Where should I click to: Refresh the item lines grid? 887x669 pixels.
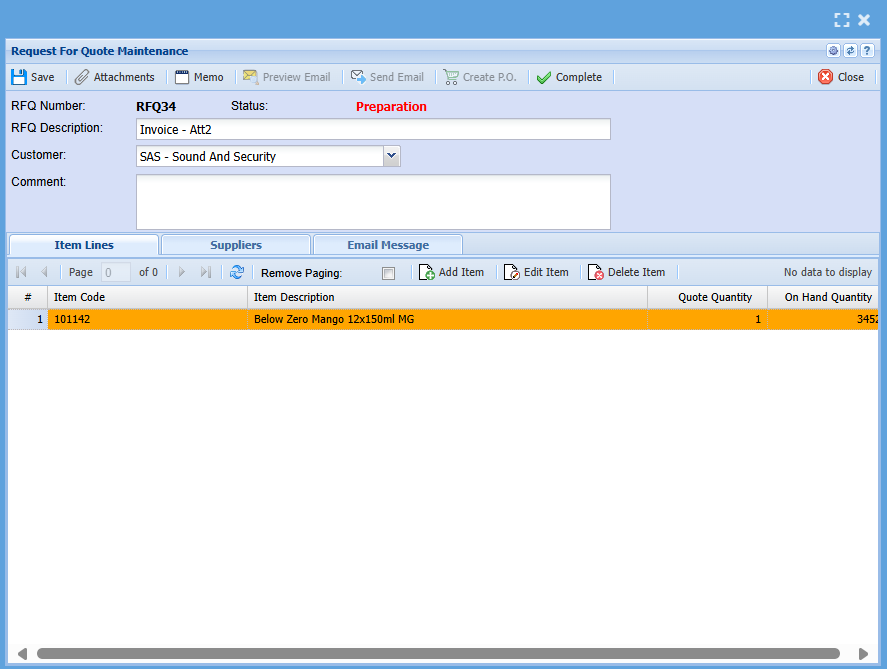[237, 272]
